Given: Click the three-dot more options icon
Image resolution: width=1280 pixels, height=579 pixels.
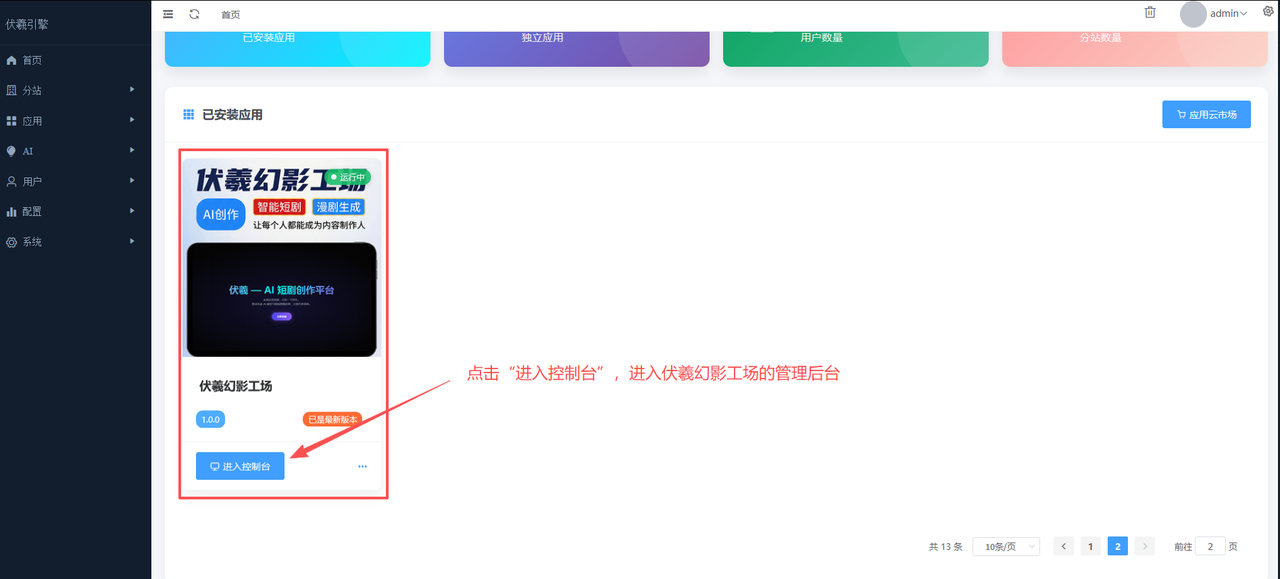Looking at the screenshot, I should (x=362, y=466).
